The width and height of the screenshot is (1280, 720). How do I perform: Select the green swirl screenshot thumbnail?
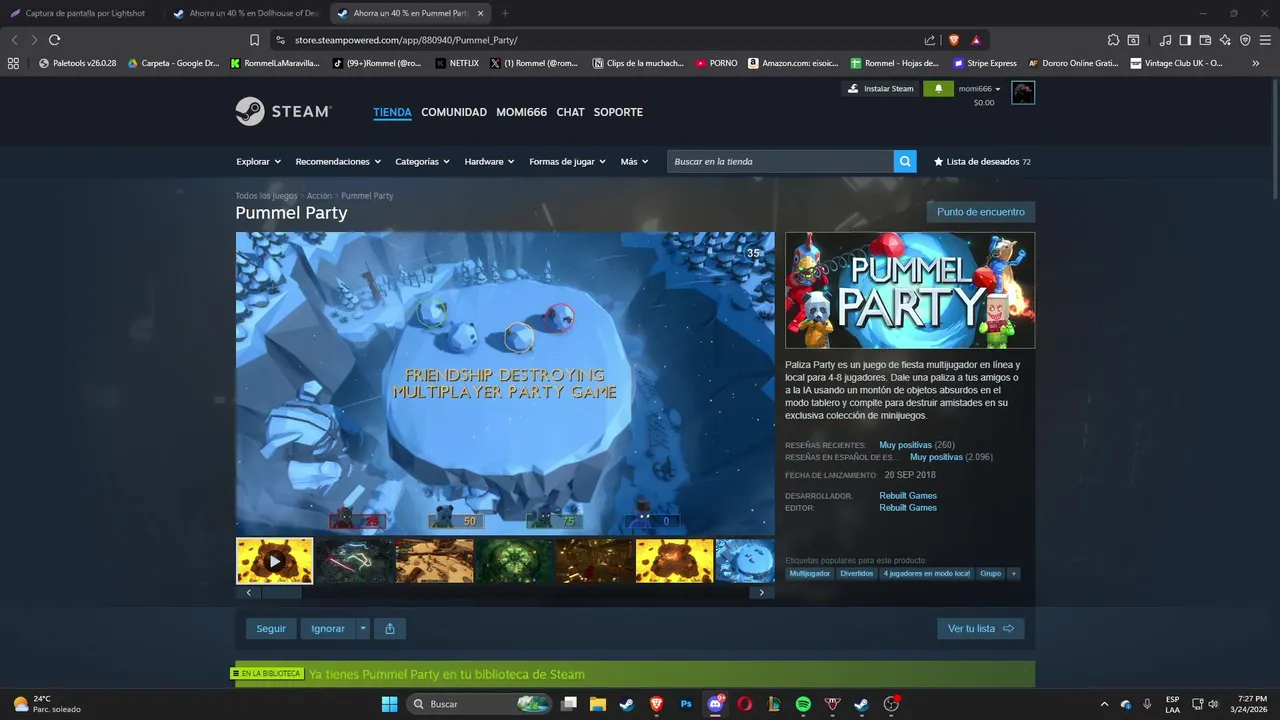514,561
